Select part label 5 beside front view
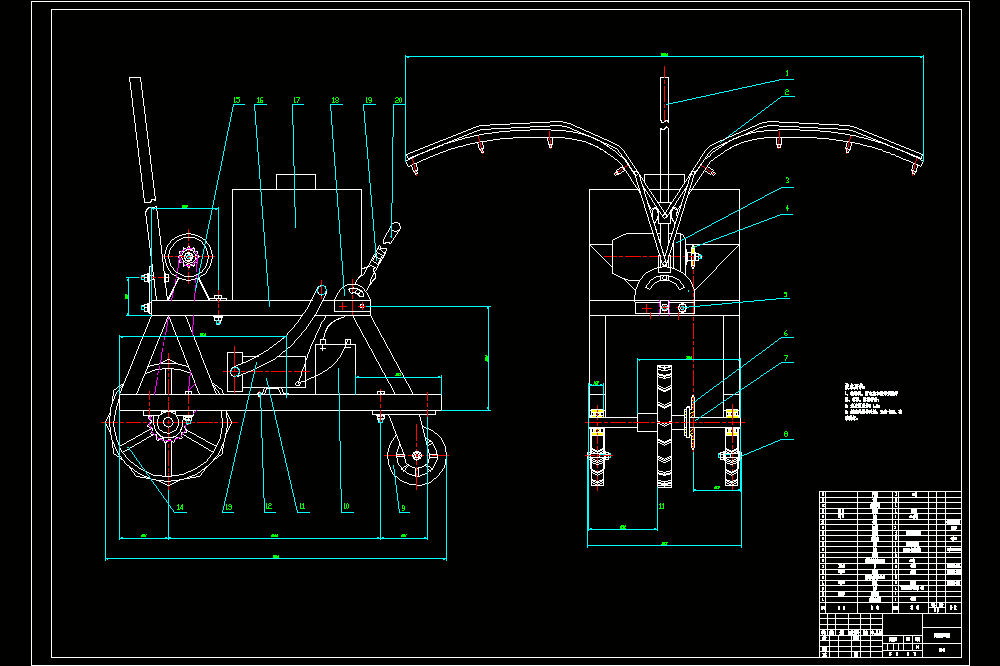1000x666 pixels. [786, 295]
